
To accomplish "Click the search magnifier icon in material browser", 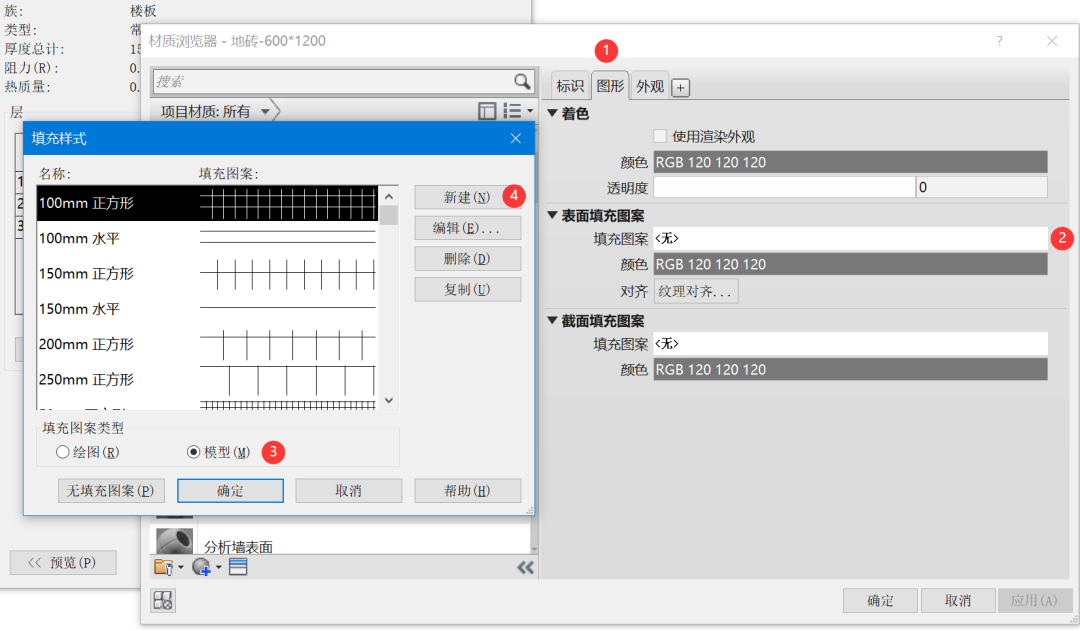I will click(522, 81).
